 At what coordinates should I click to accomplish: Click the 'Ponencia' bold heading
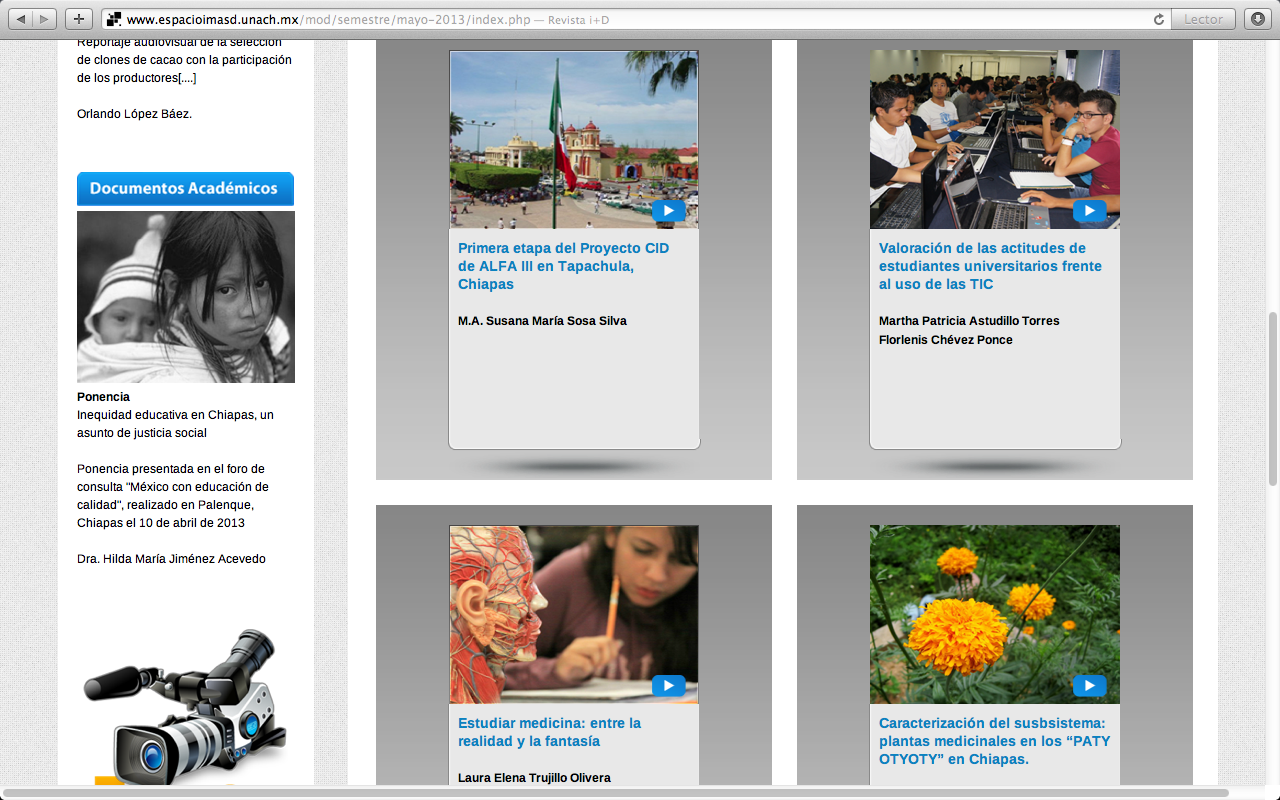103,397
